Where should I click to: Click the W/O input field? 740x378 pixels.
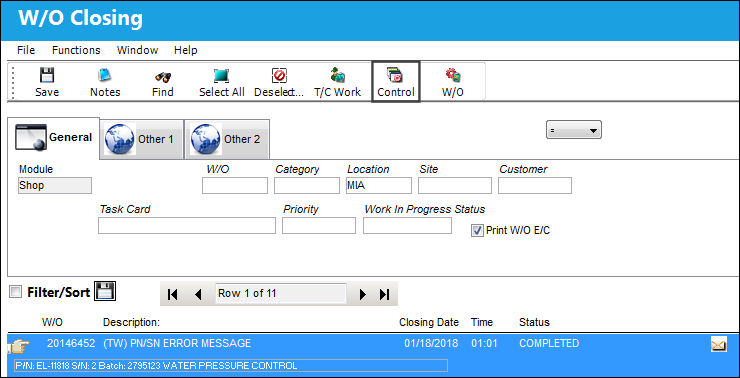coord(235,185)
